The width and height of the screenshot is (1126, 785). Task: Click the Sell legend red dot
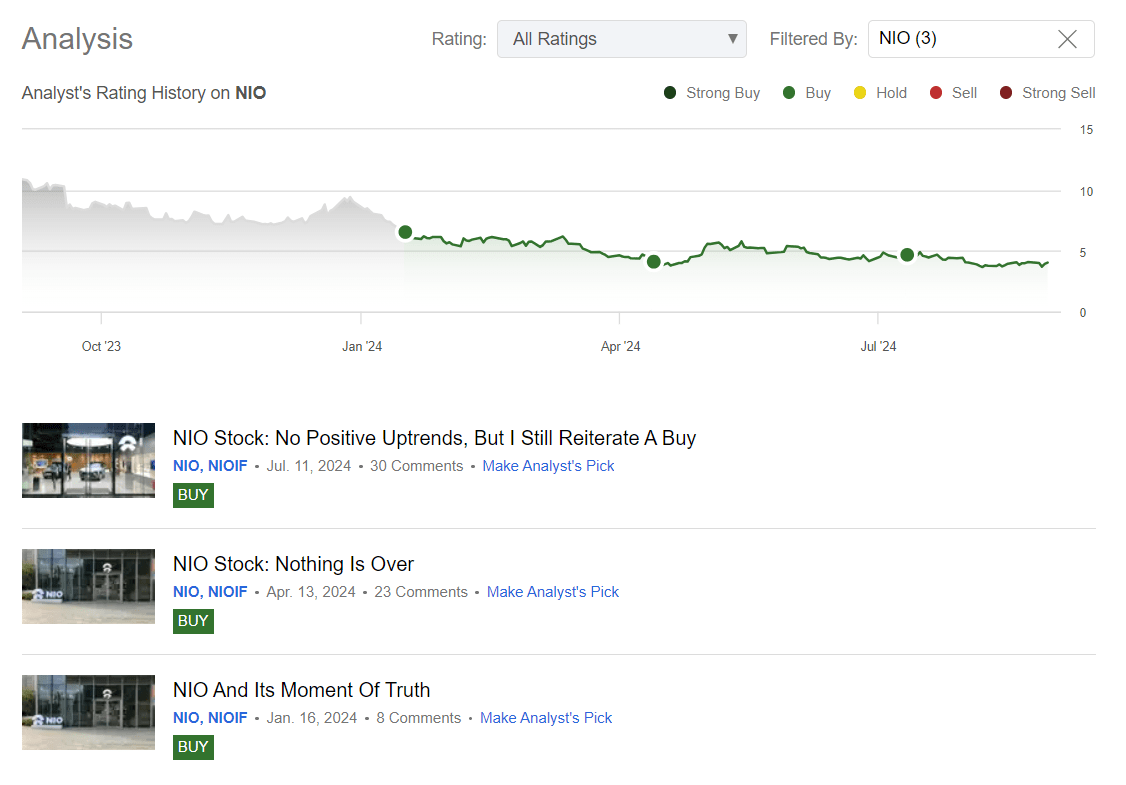[936, 93]
